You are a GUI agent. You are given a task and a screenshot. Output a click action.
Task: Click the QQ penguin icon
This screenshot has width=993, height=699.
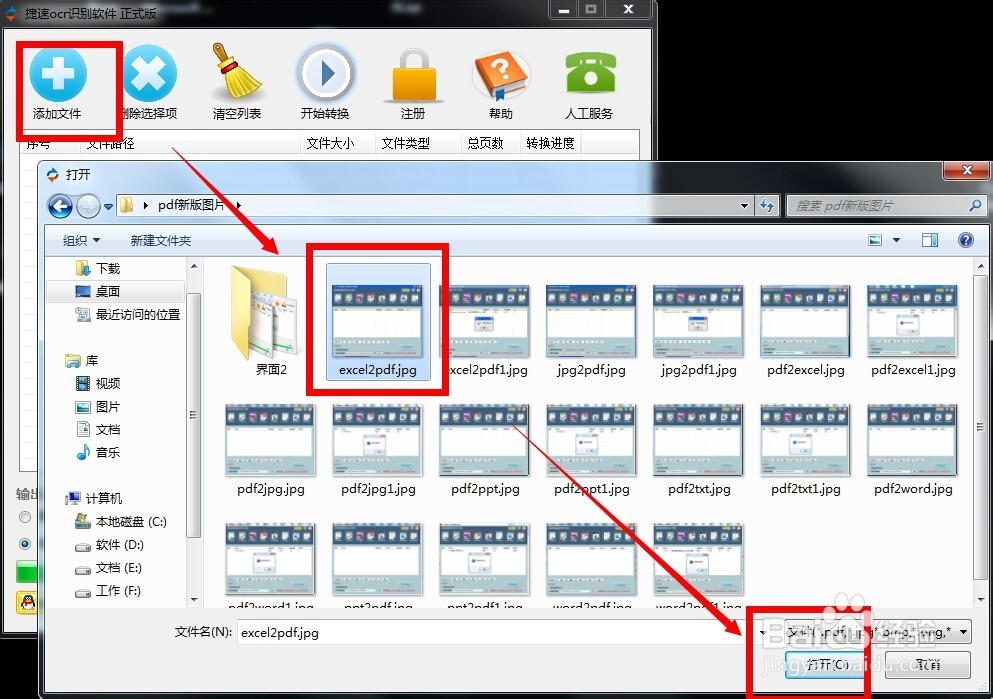(26, 602)
